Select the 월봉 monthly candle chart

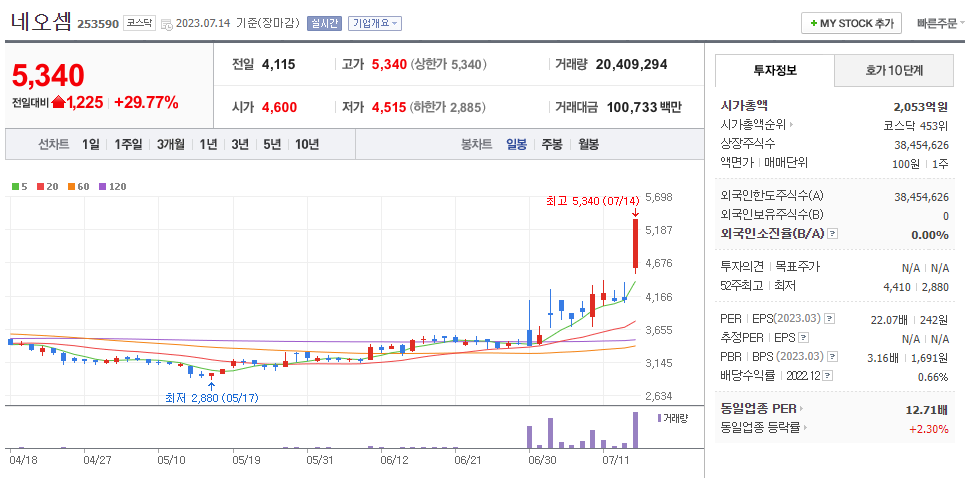click(589, 144)
